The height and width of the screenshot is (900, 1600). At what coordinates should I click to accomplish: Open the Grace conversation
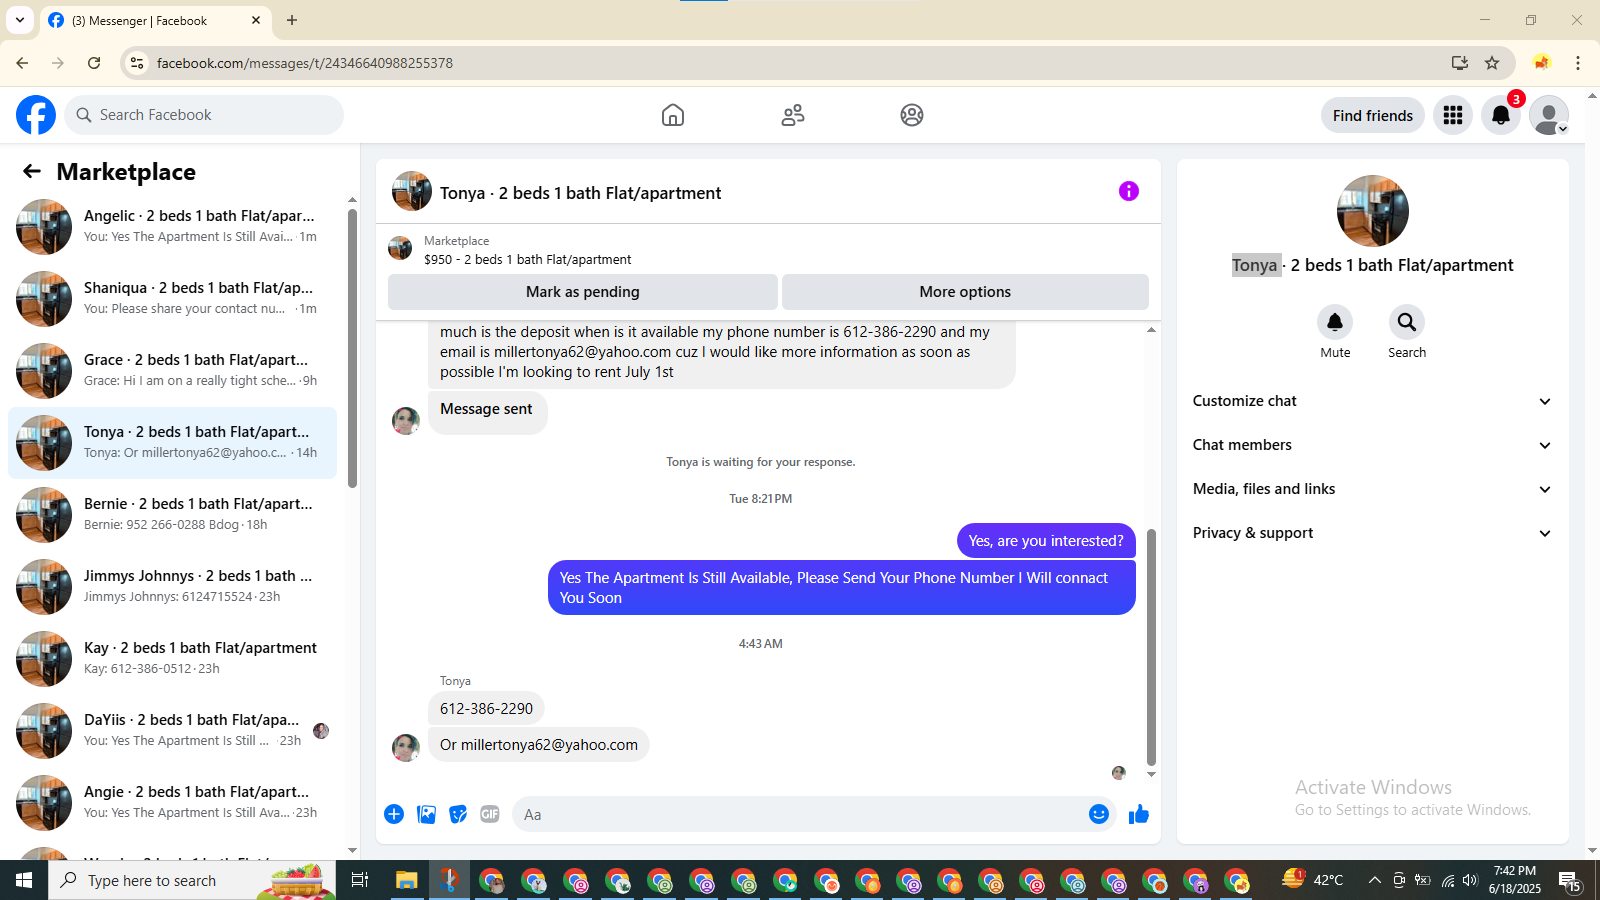coord(172,370)
